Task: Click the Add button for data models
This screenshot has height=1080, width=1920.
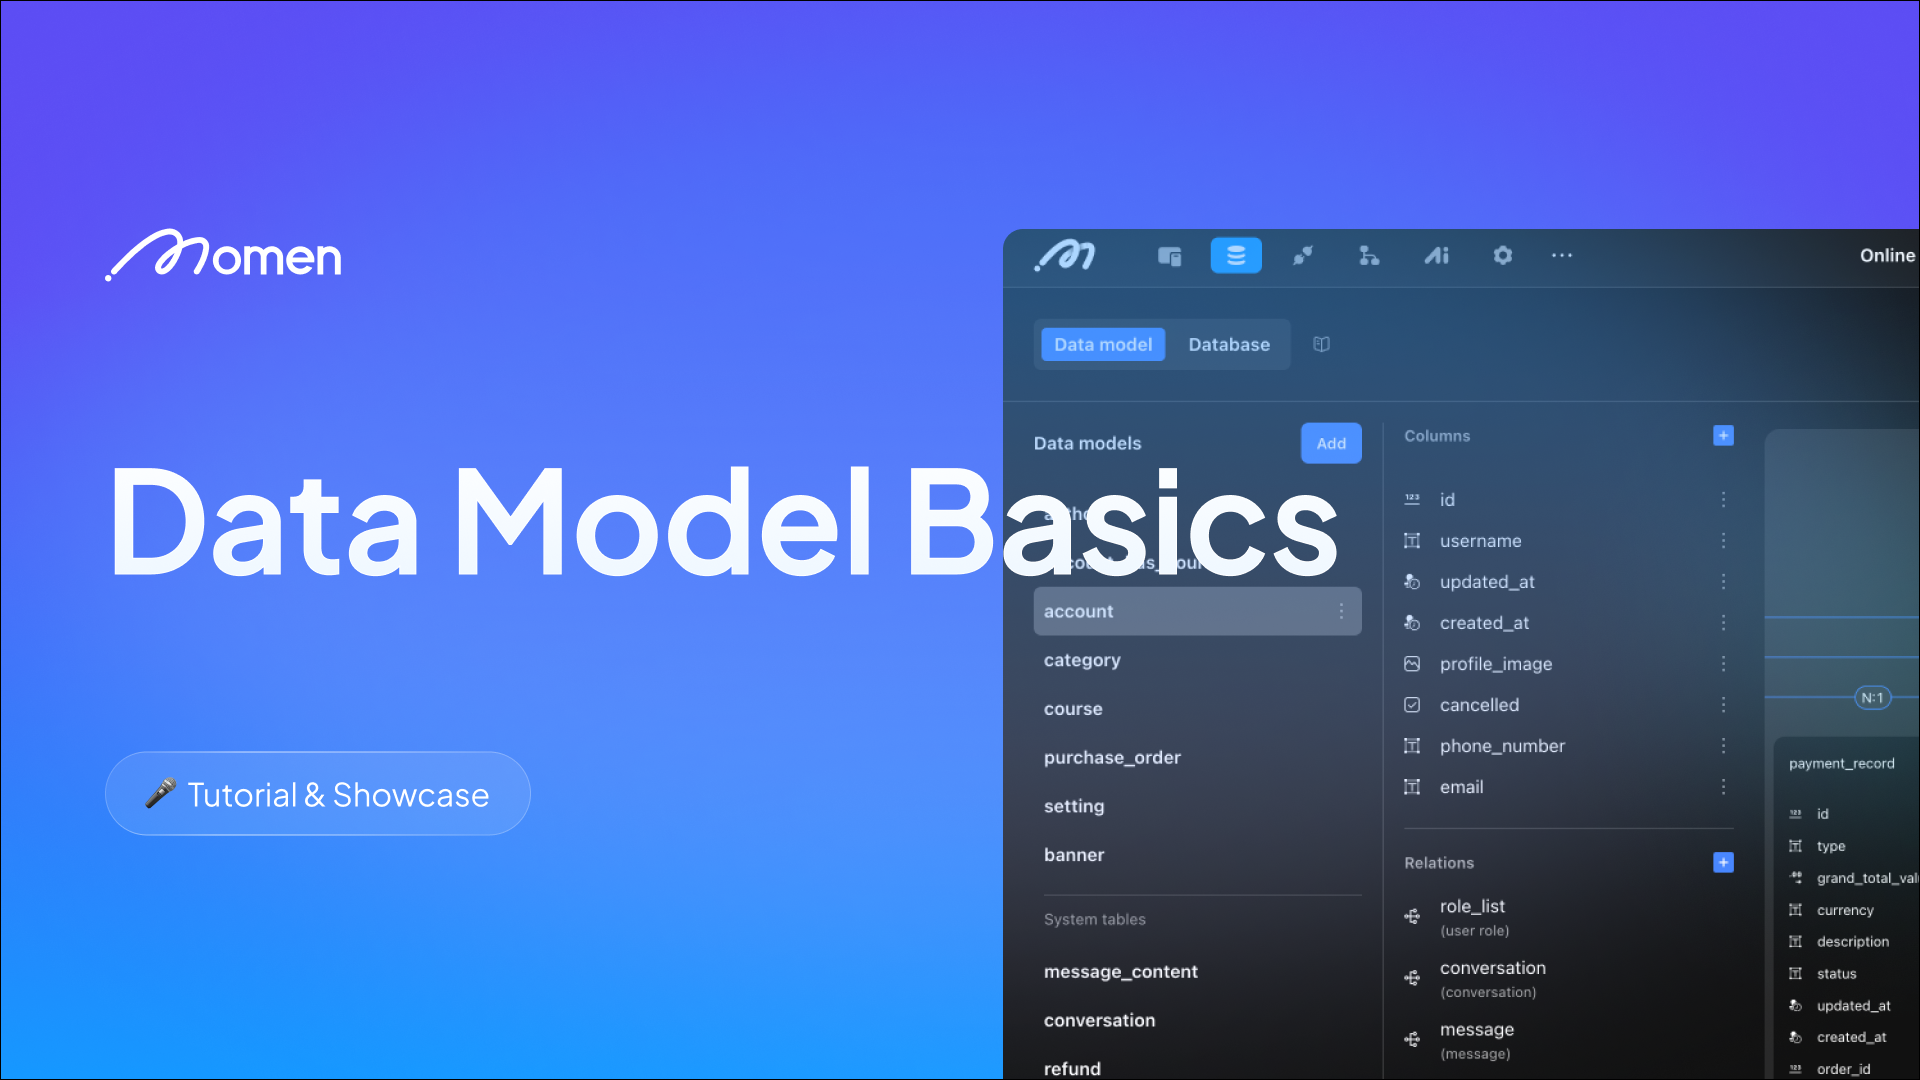Action: click(1331, 443)
